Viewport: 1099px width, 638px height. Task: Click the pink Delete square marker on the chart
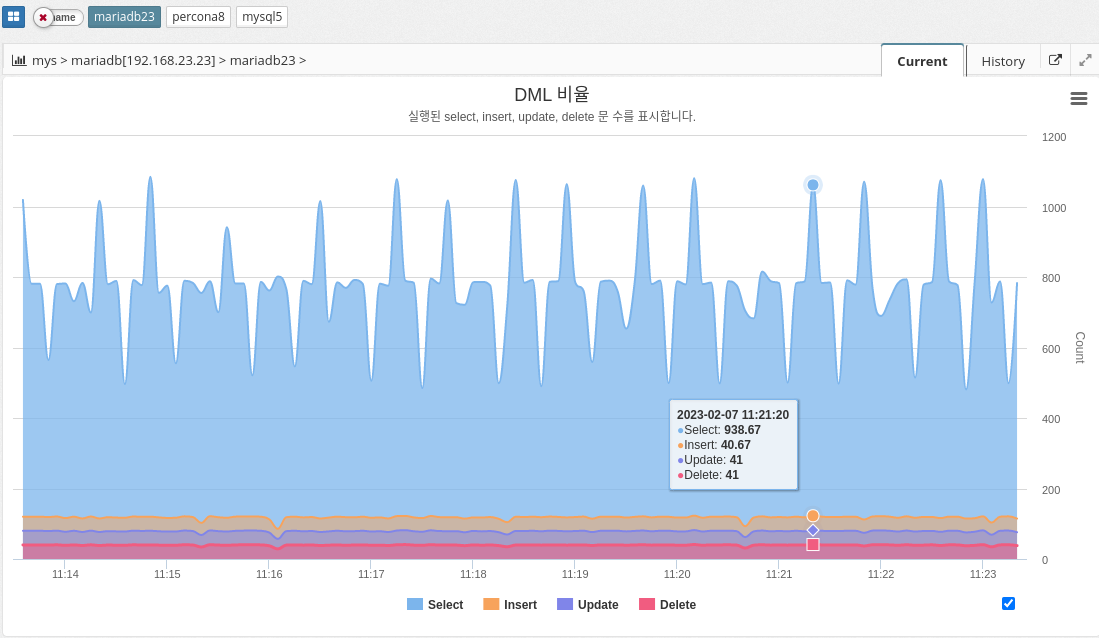(x=813, y=544)
